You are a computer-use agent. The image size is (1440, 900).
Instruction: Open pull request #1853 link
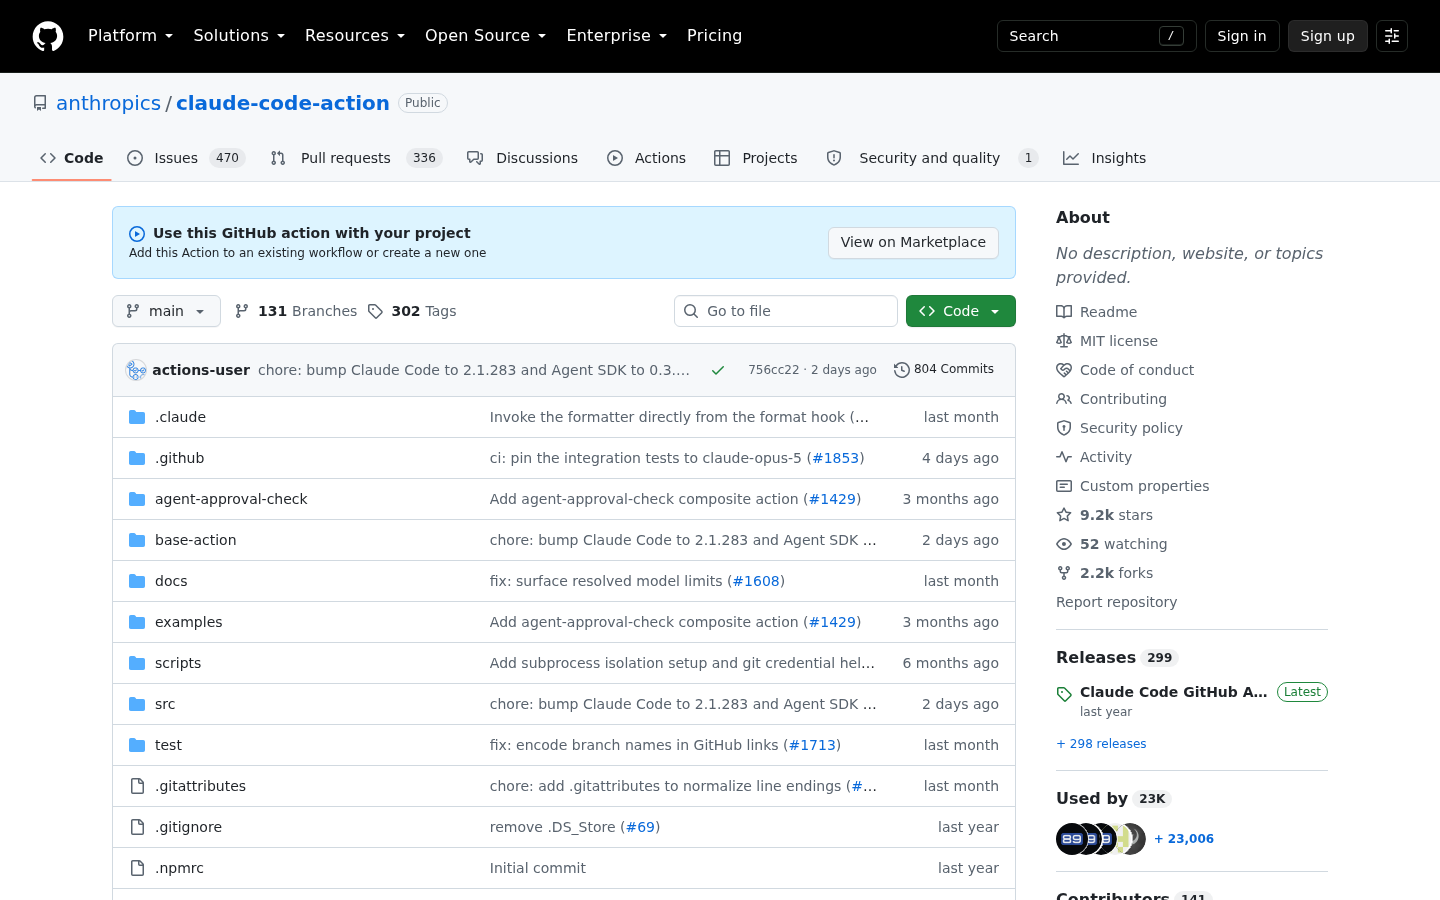click(835, 458)
